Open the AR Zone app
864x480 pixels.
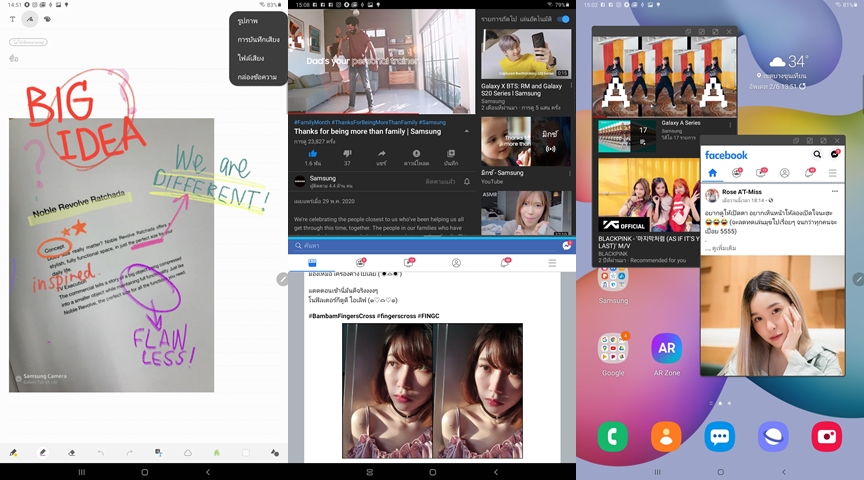(666, 349)
